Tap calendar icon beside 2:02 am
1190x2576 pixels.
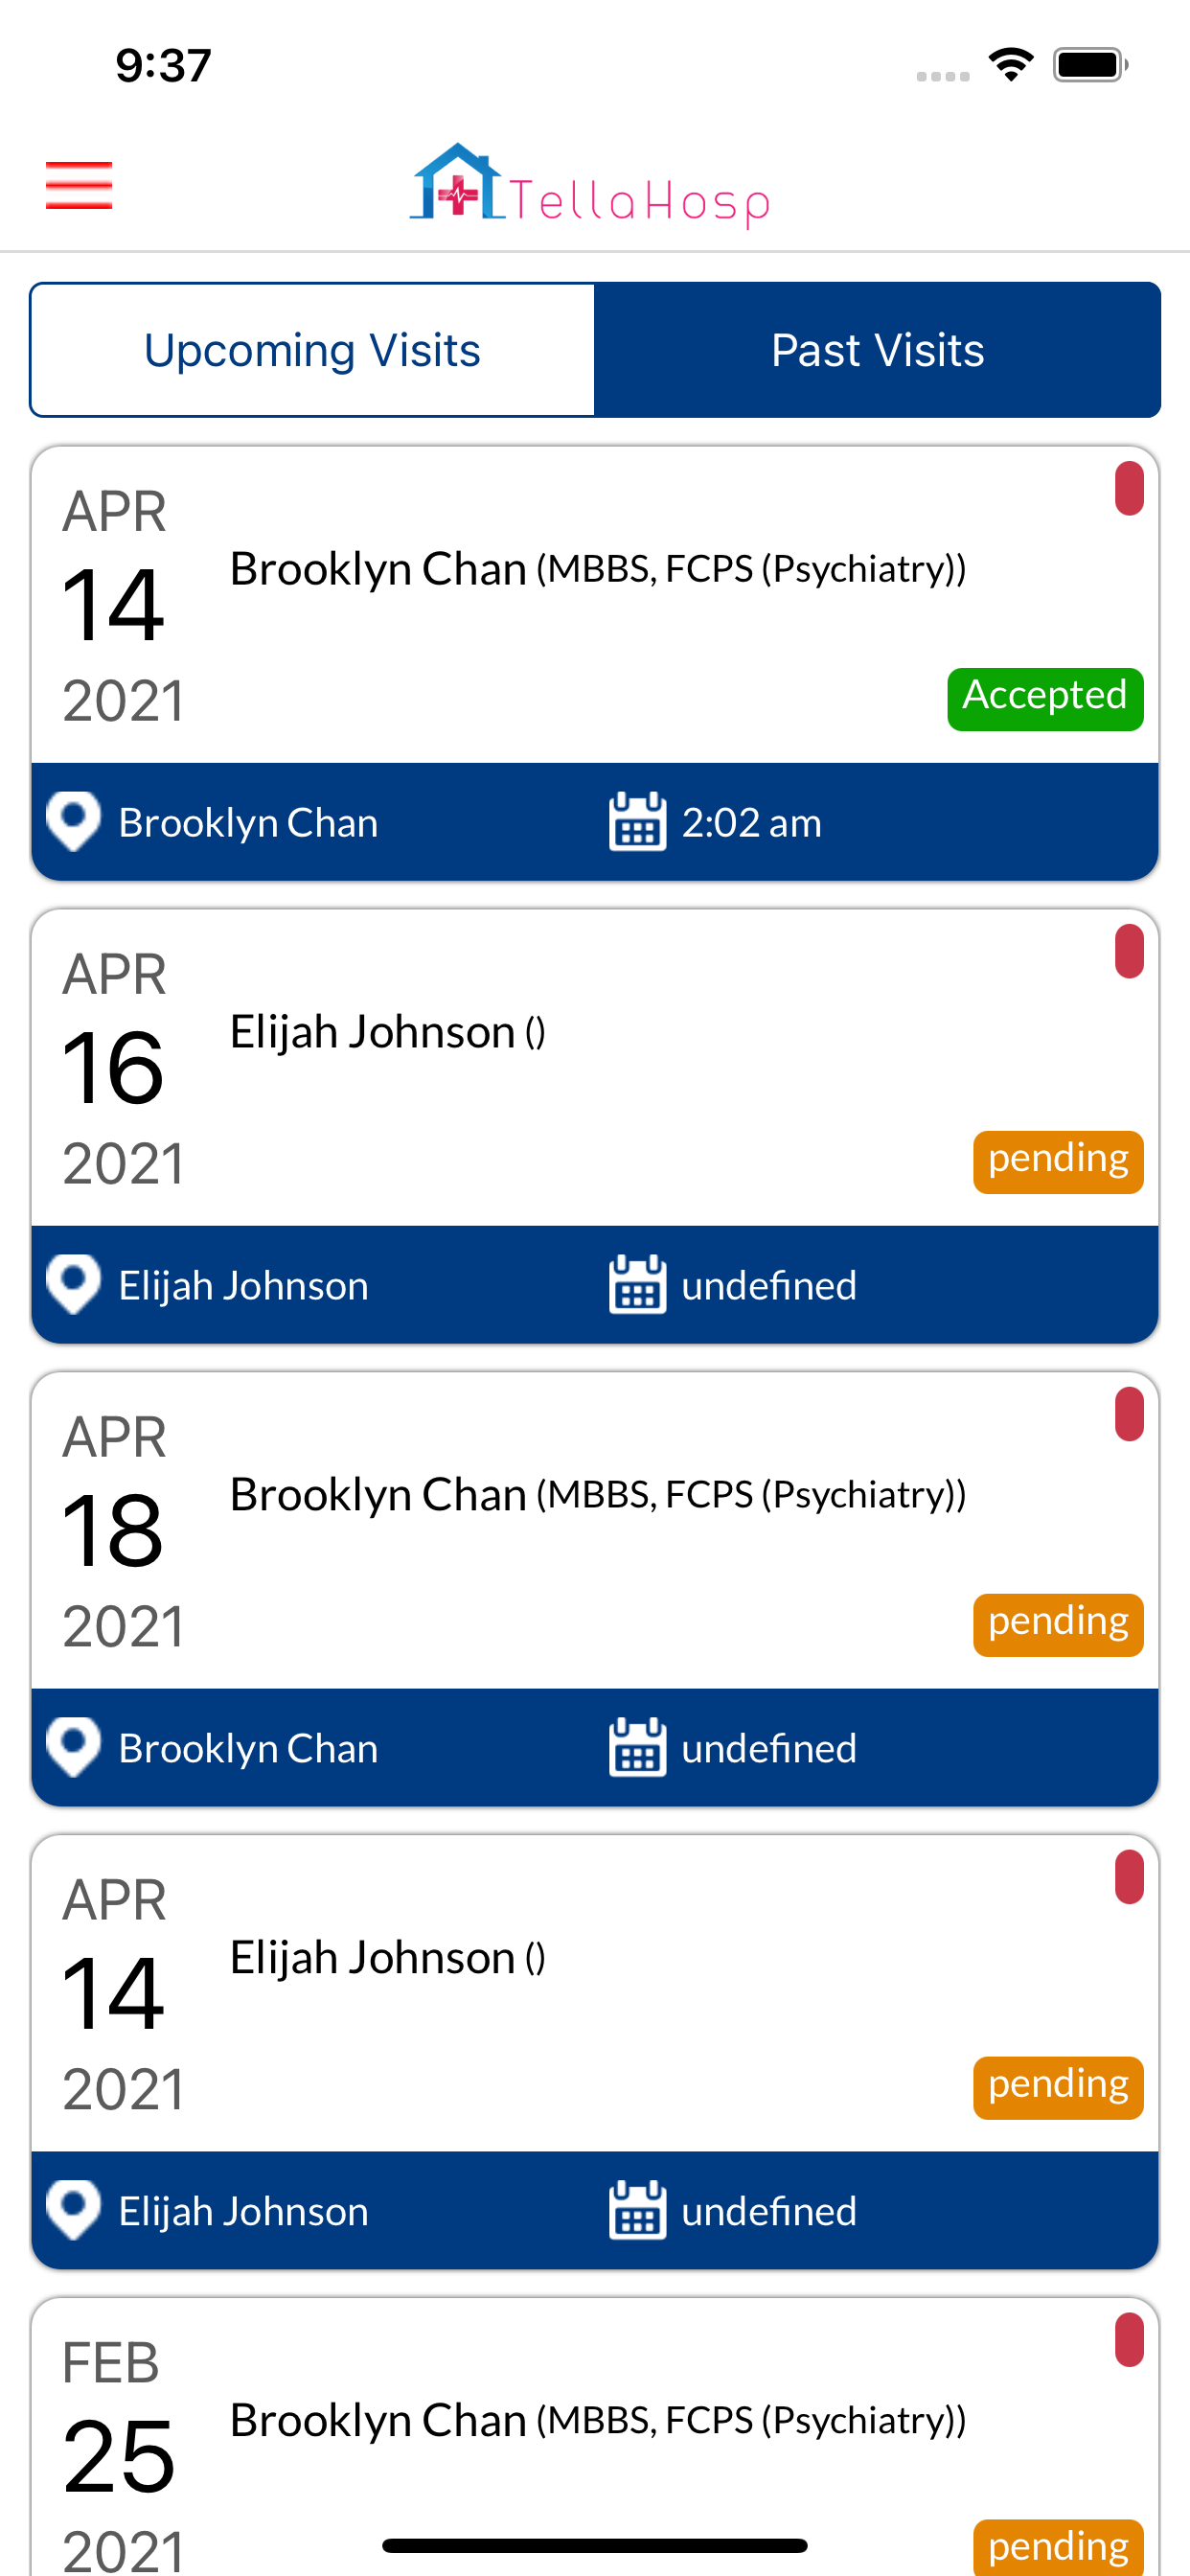[x=637, y=822]
